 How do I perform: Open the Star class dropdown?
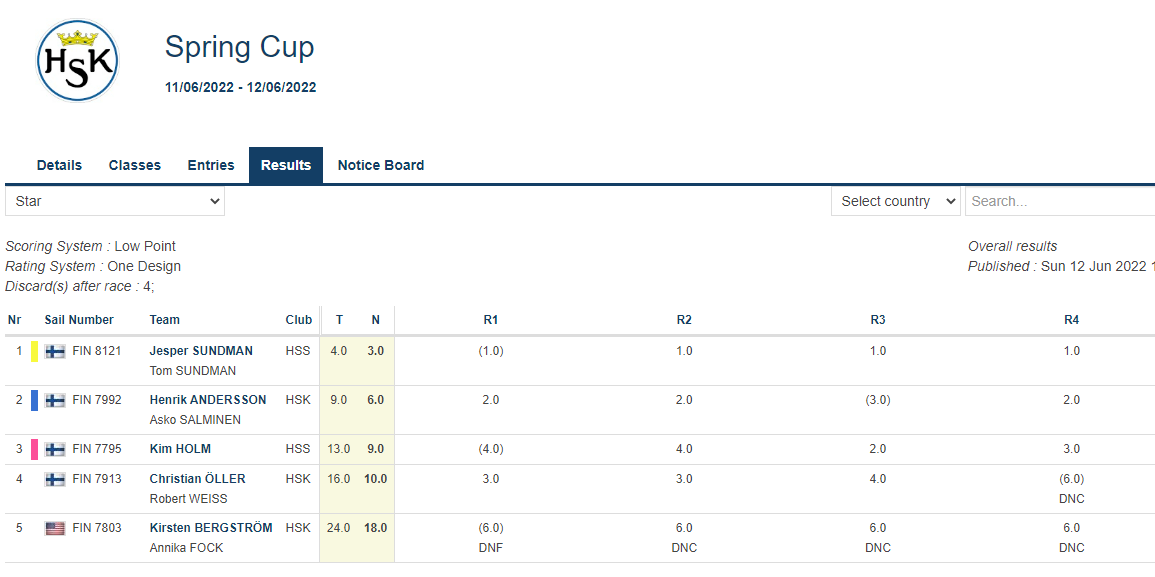pyautogui.click(x=115, y=201)
